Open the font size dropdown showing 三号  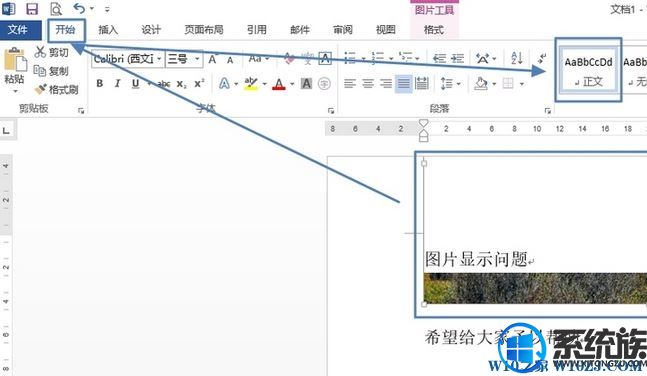click(x=197, y=59)
